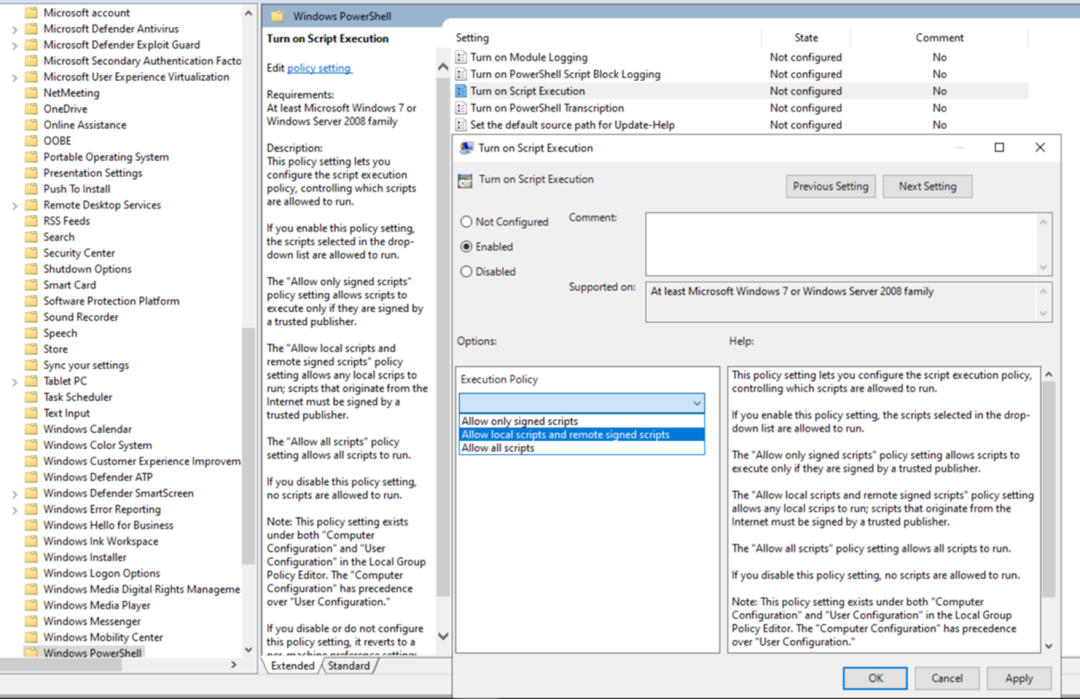Expand Microsoft User Experience Virtualization node
Image resolution: width=1080 pixels, height=699 pixels.
coord(14,78)
